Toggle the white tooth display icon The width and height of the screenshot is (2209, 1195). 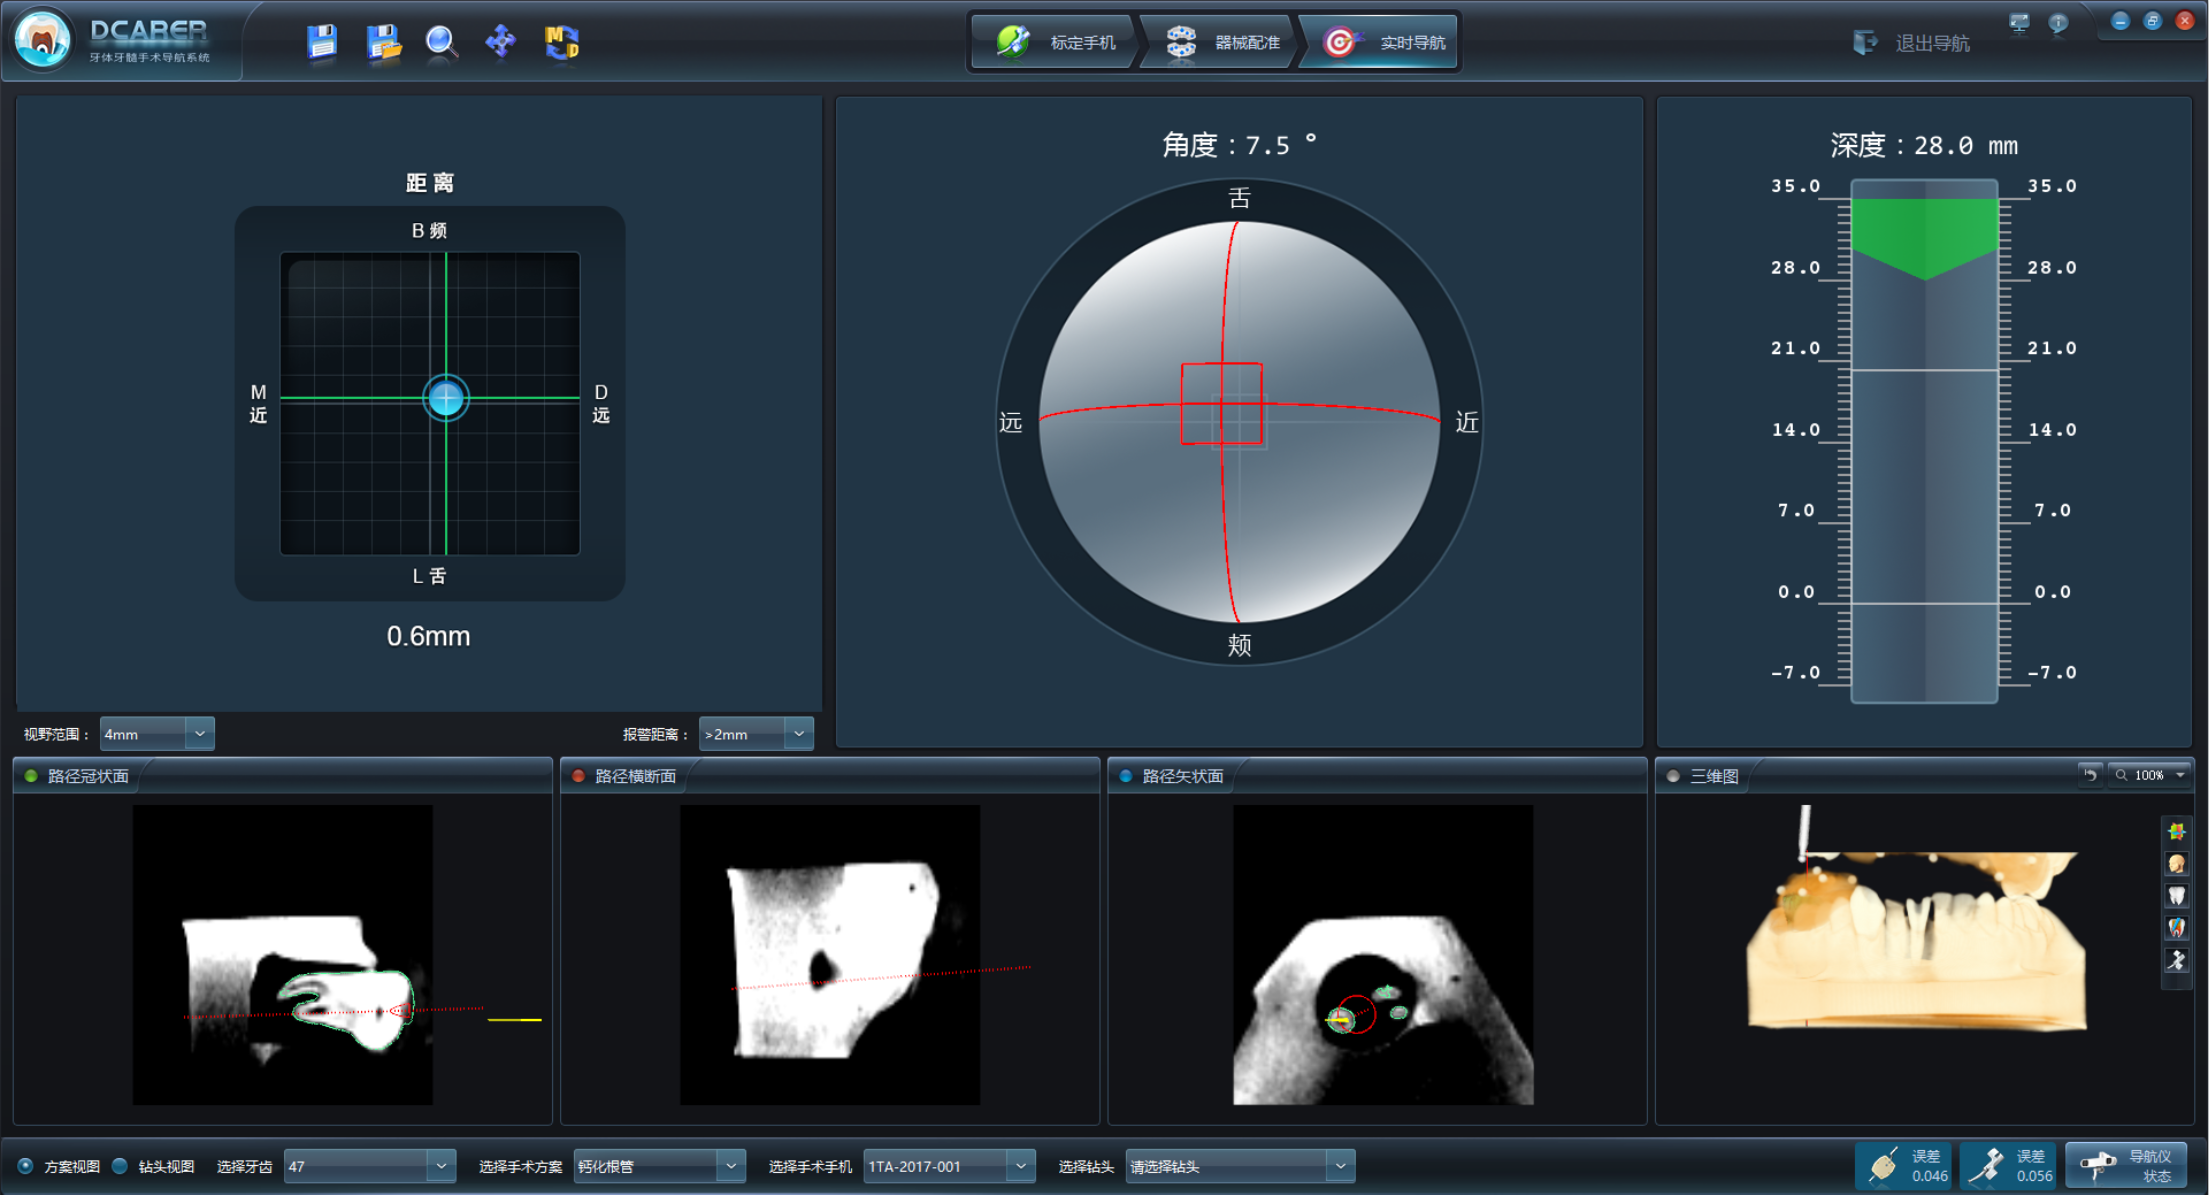[2176, 896]
